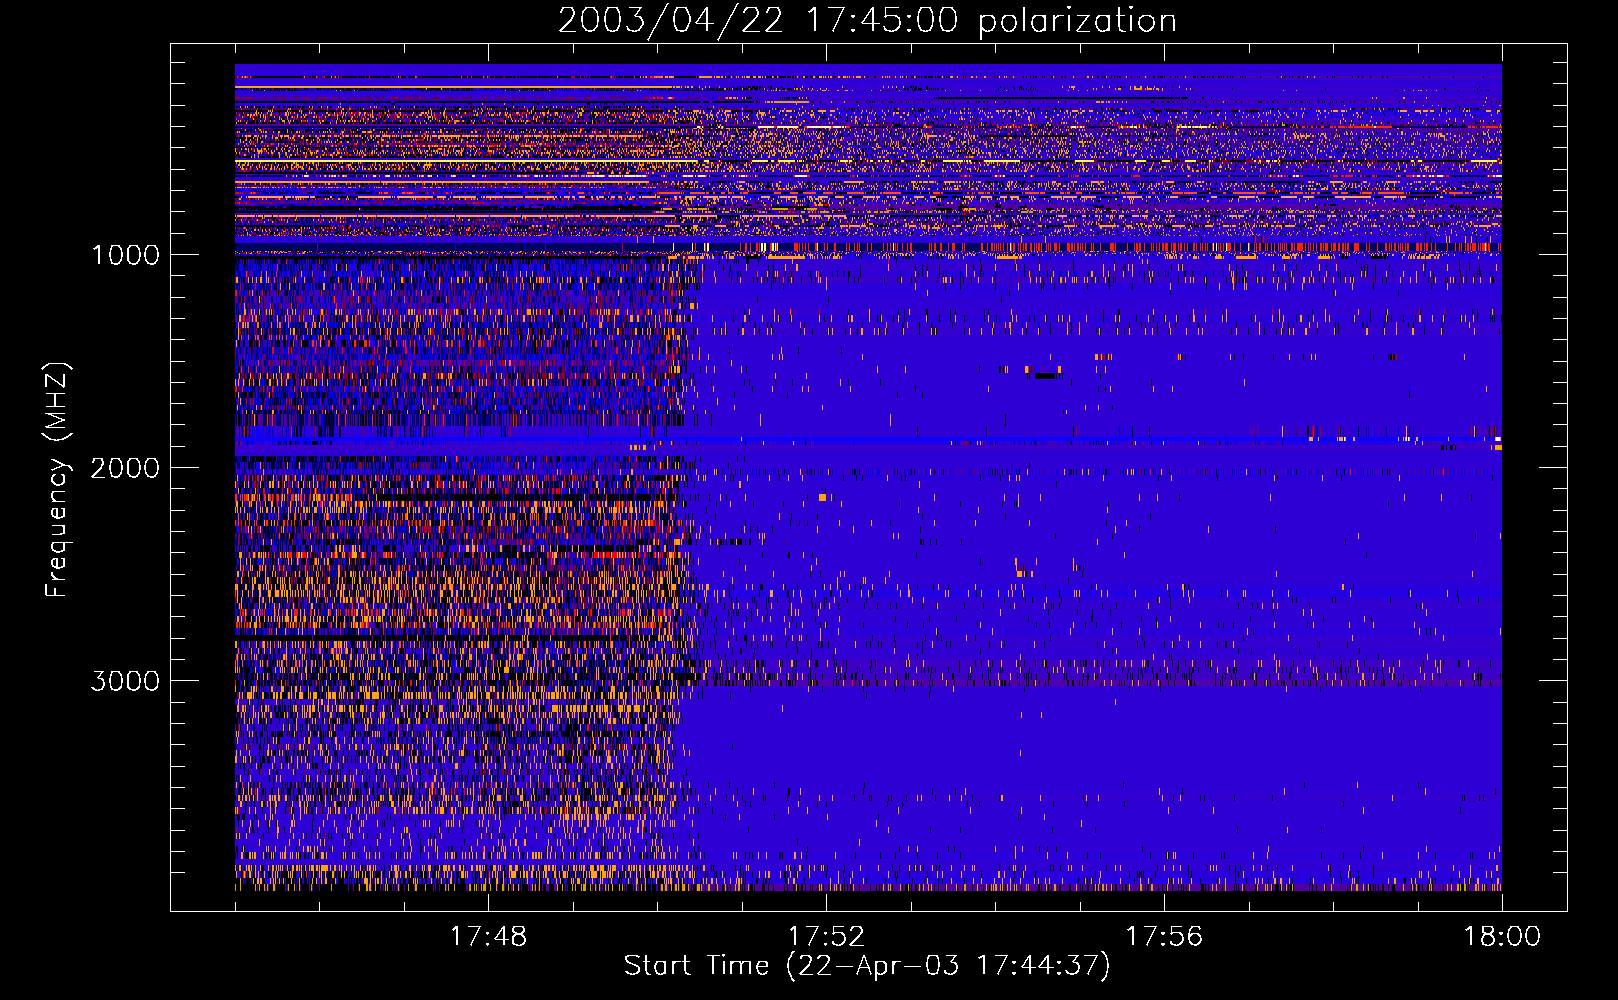Select the 3000 frequency tick label
This screenshot has width=1618, height=1000.
[125, 681]
